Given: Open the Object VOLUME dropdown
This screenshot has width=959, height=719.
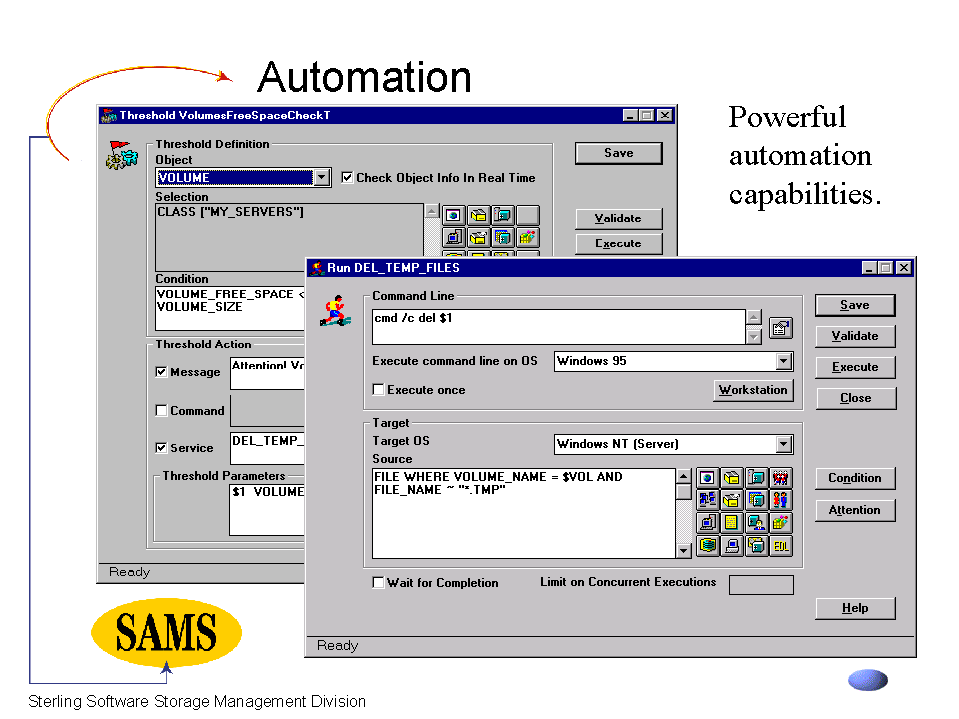Looking at the screenshot, I should click(x=321, y=178).
